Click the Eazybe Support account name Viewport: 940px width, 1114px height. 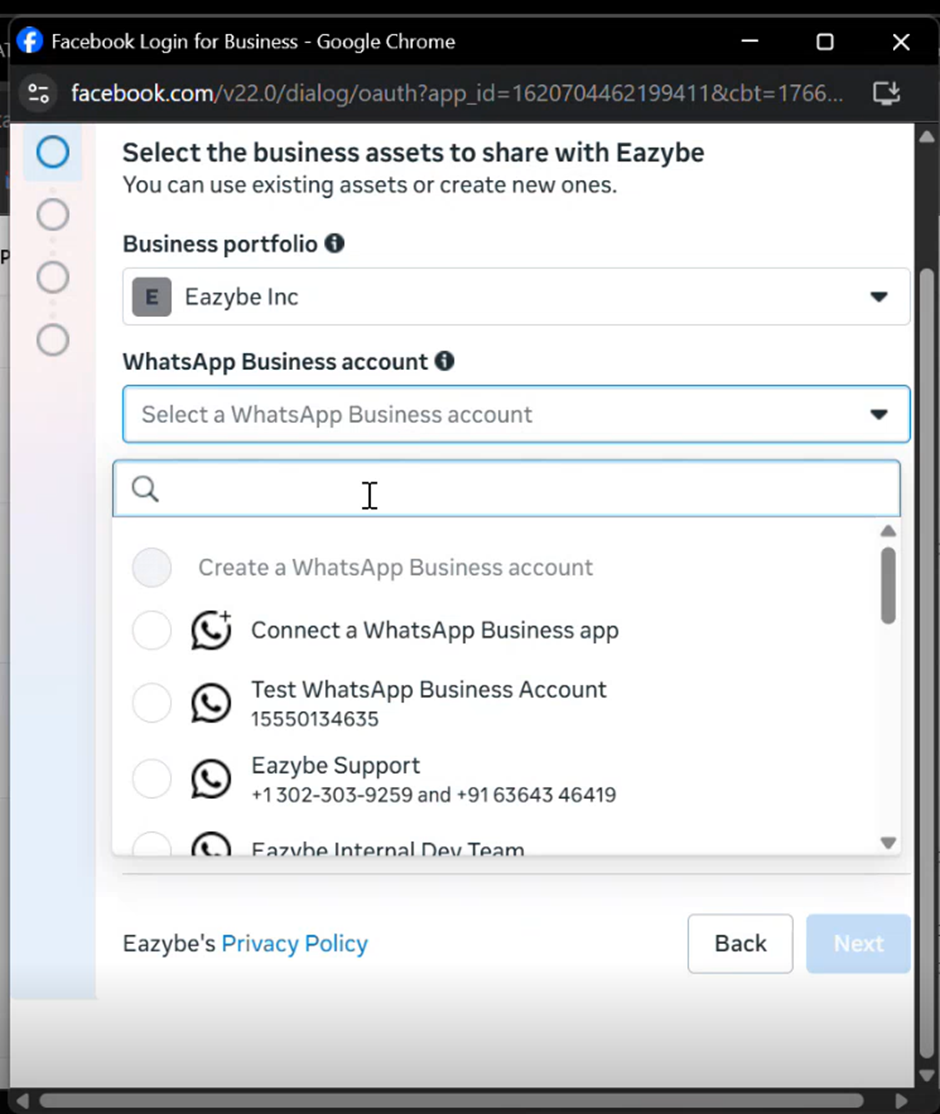click(335, 765)
